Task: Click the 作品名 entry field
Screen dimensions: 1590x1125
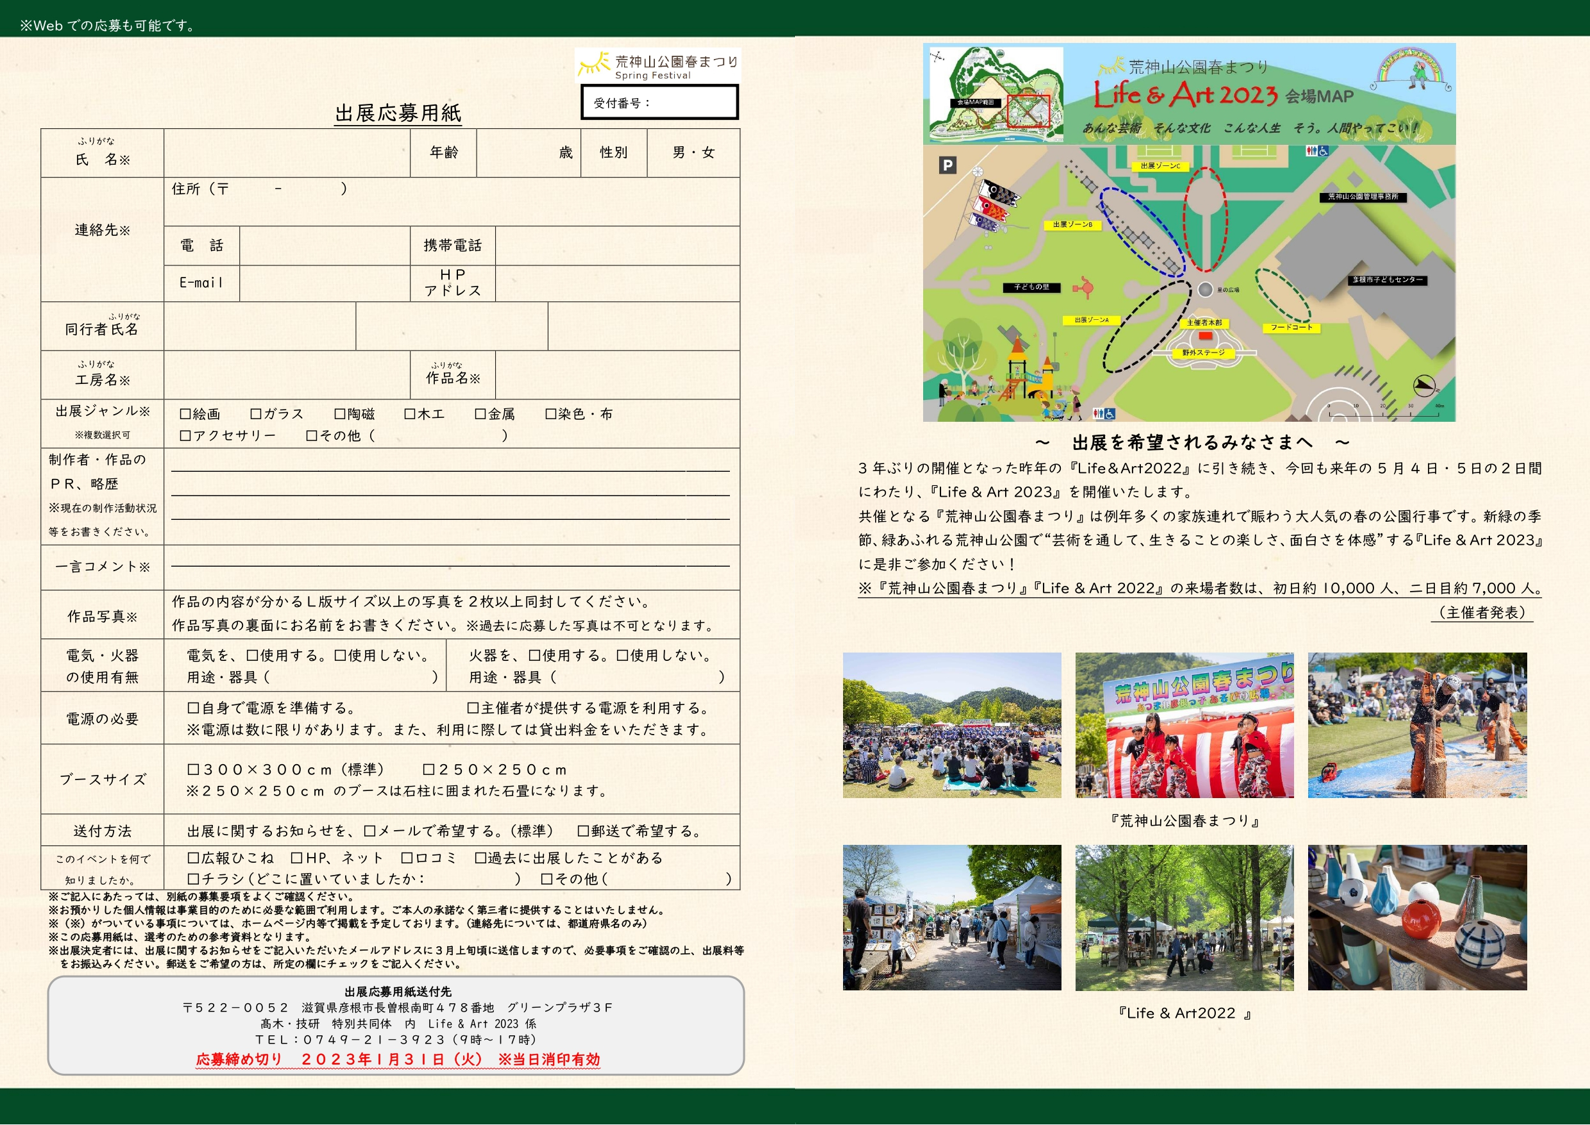Action: click(617, 375)
